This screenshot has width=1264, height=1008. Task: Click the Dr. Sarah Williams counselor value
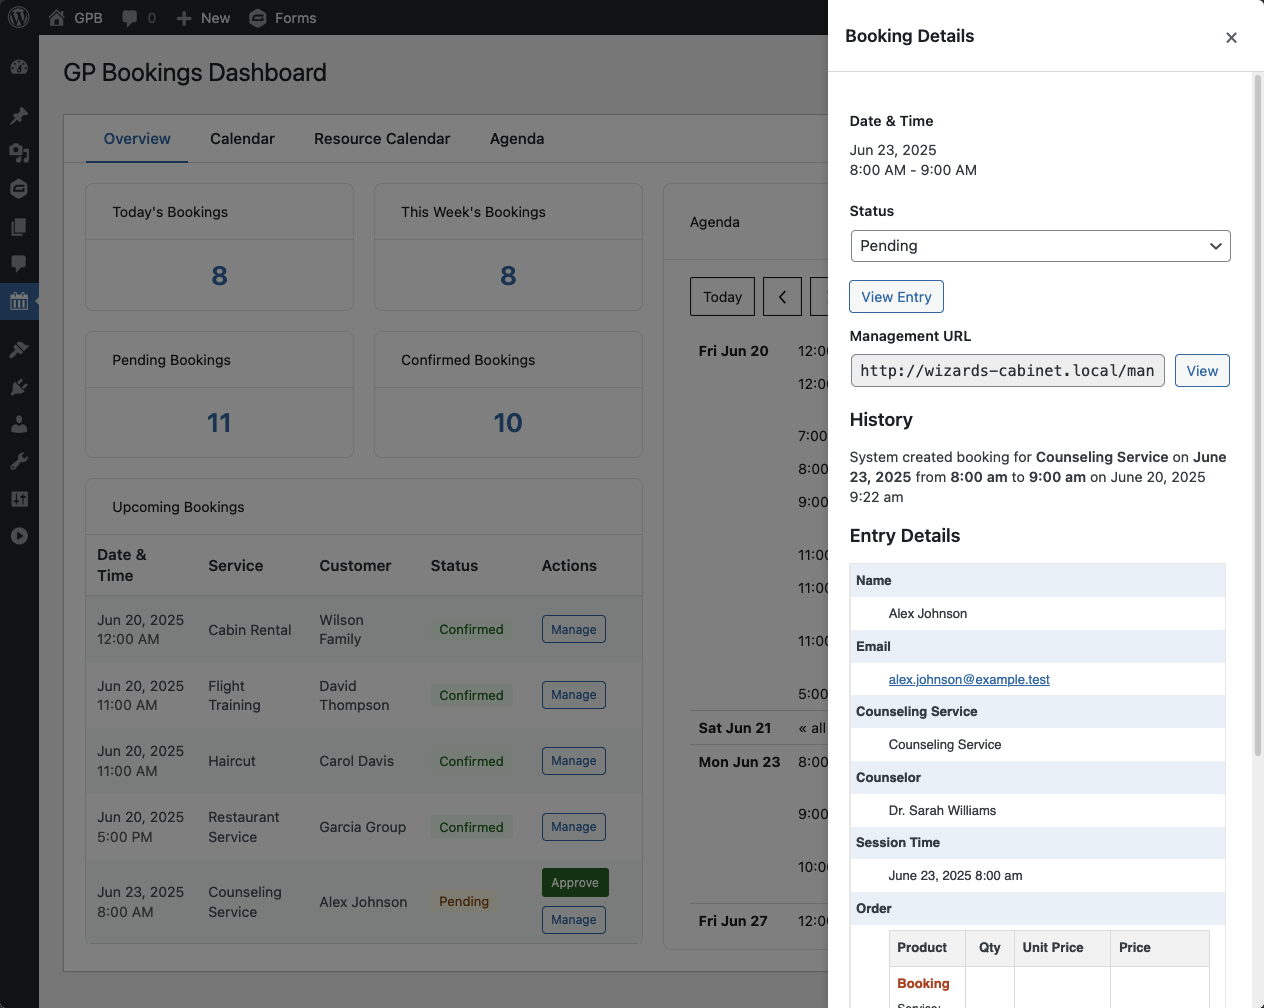(942, 811)
